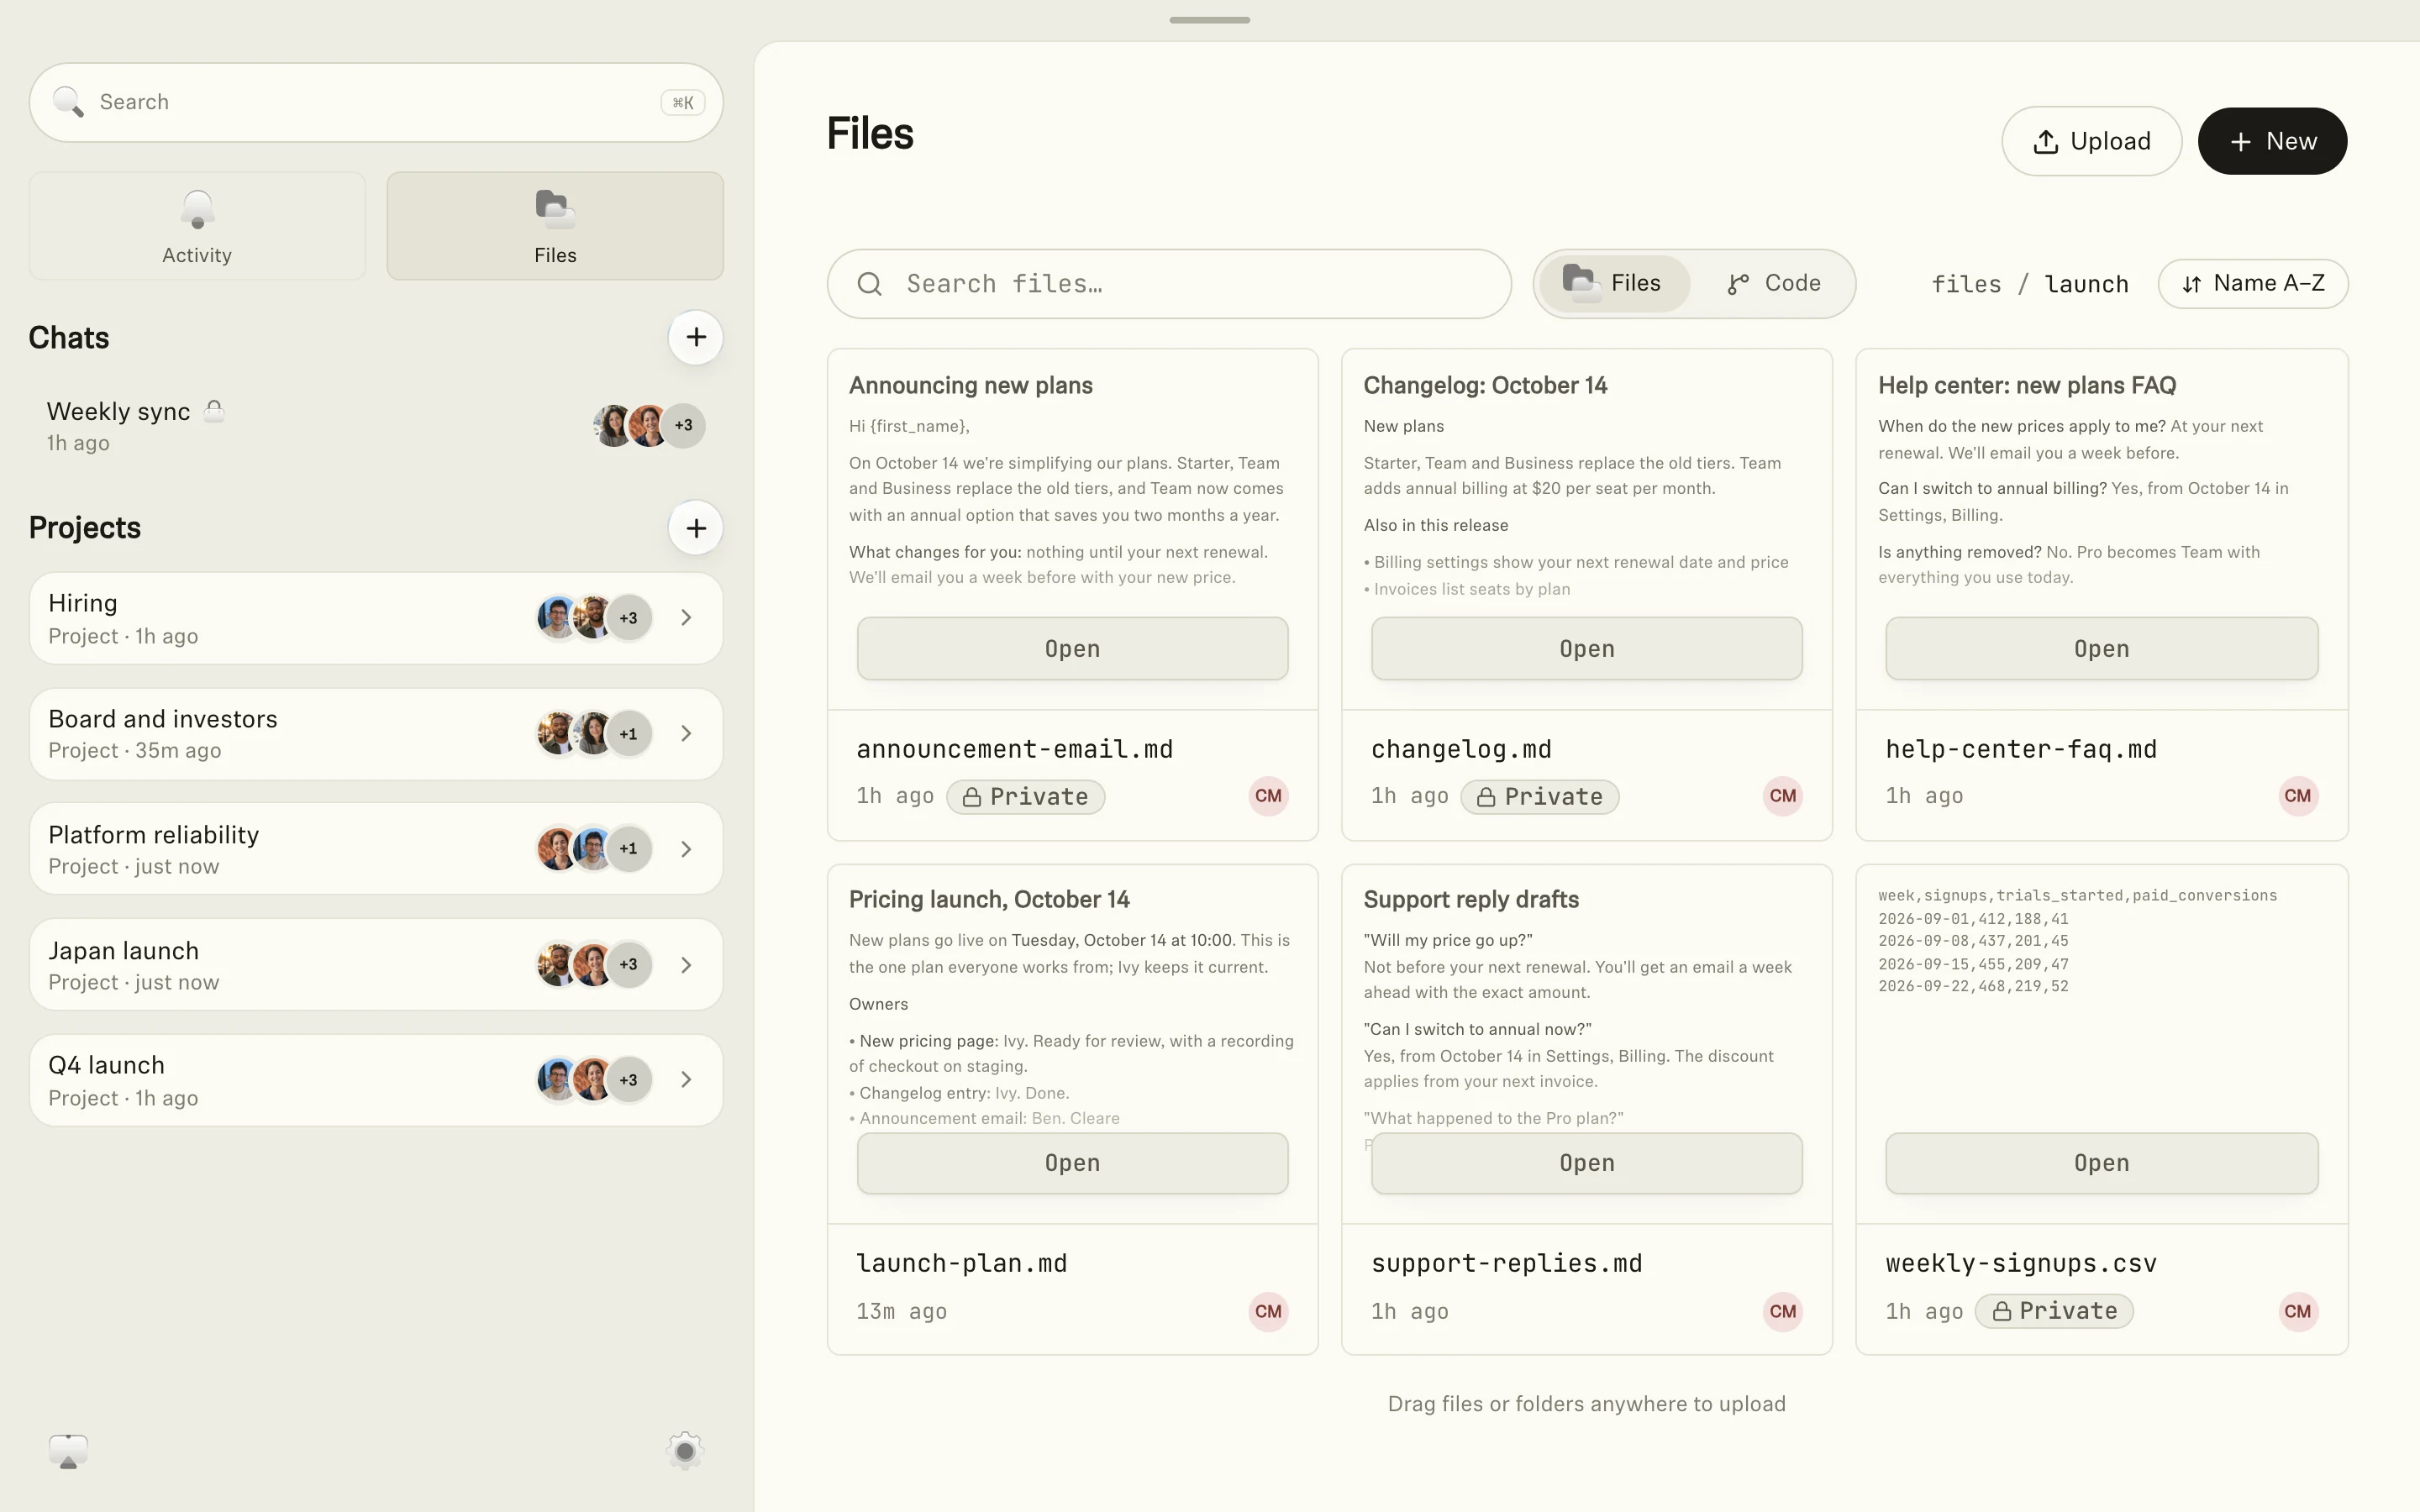The width and height of the screenshot is (2420, 1512).
Task: Open the Name A–Z sort dropdown
Action: pyautogui.click(x=2253, y=284)
